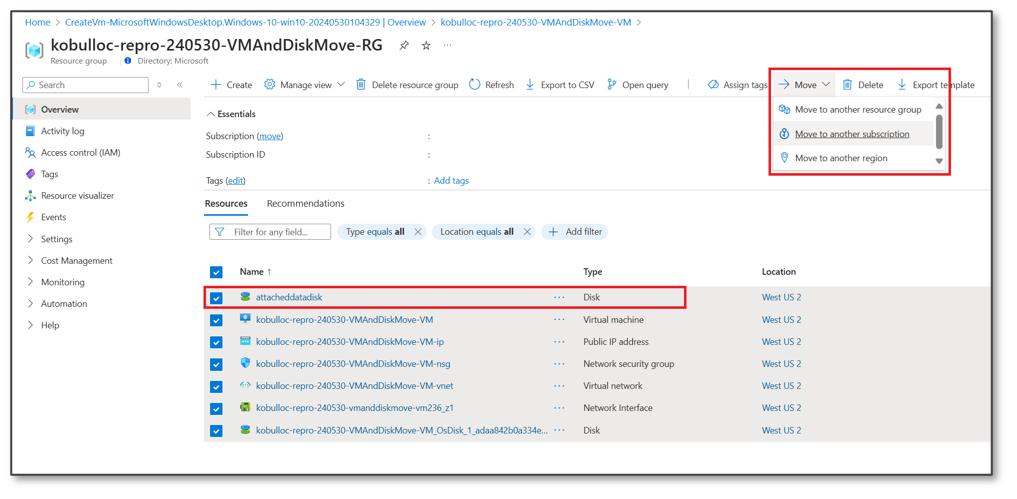The image size is (1017, 499).
Task: Switch to the Recommendations tab
Action: click(305, 204)
